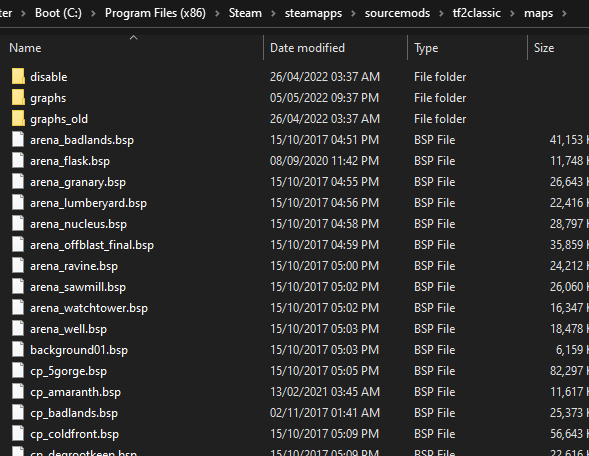This screenshot has width=589, height=456.
Task: Select arena_flask.bsp file name
Action: tap(70, 162)
